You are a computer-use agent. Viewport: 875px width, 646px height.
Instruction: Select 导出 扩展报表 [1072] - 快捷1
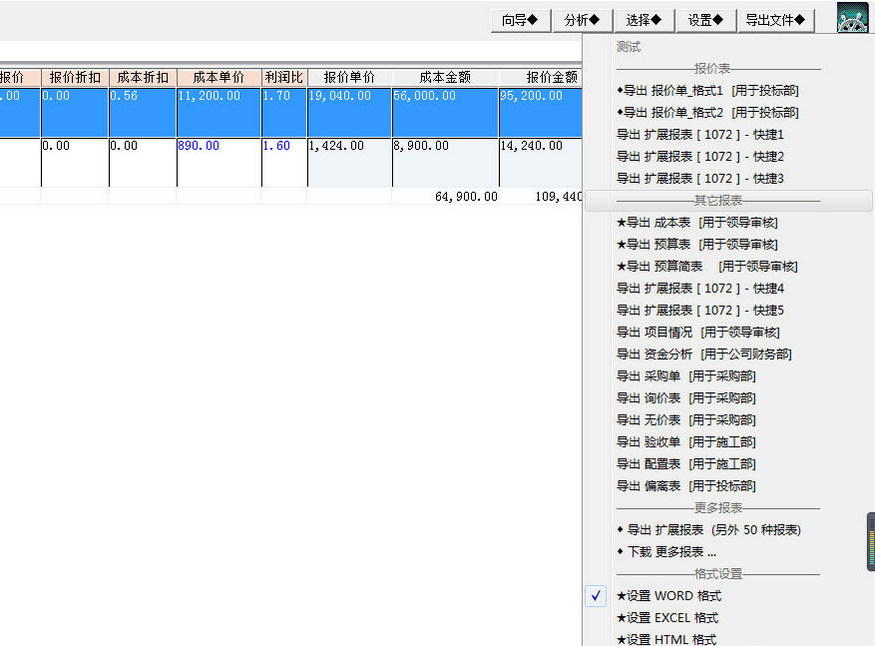(x=700, y=134)
